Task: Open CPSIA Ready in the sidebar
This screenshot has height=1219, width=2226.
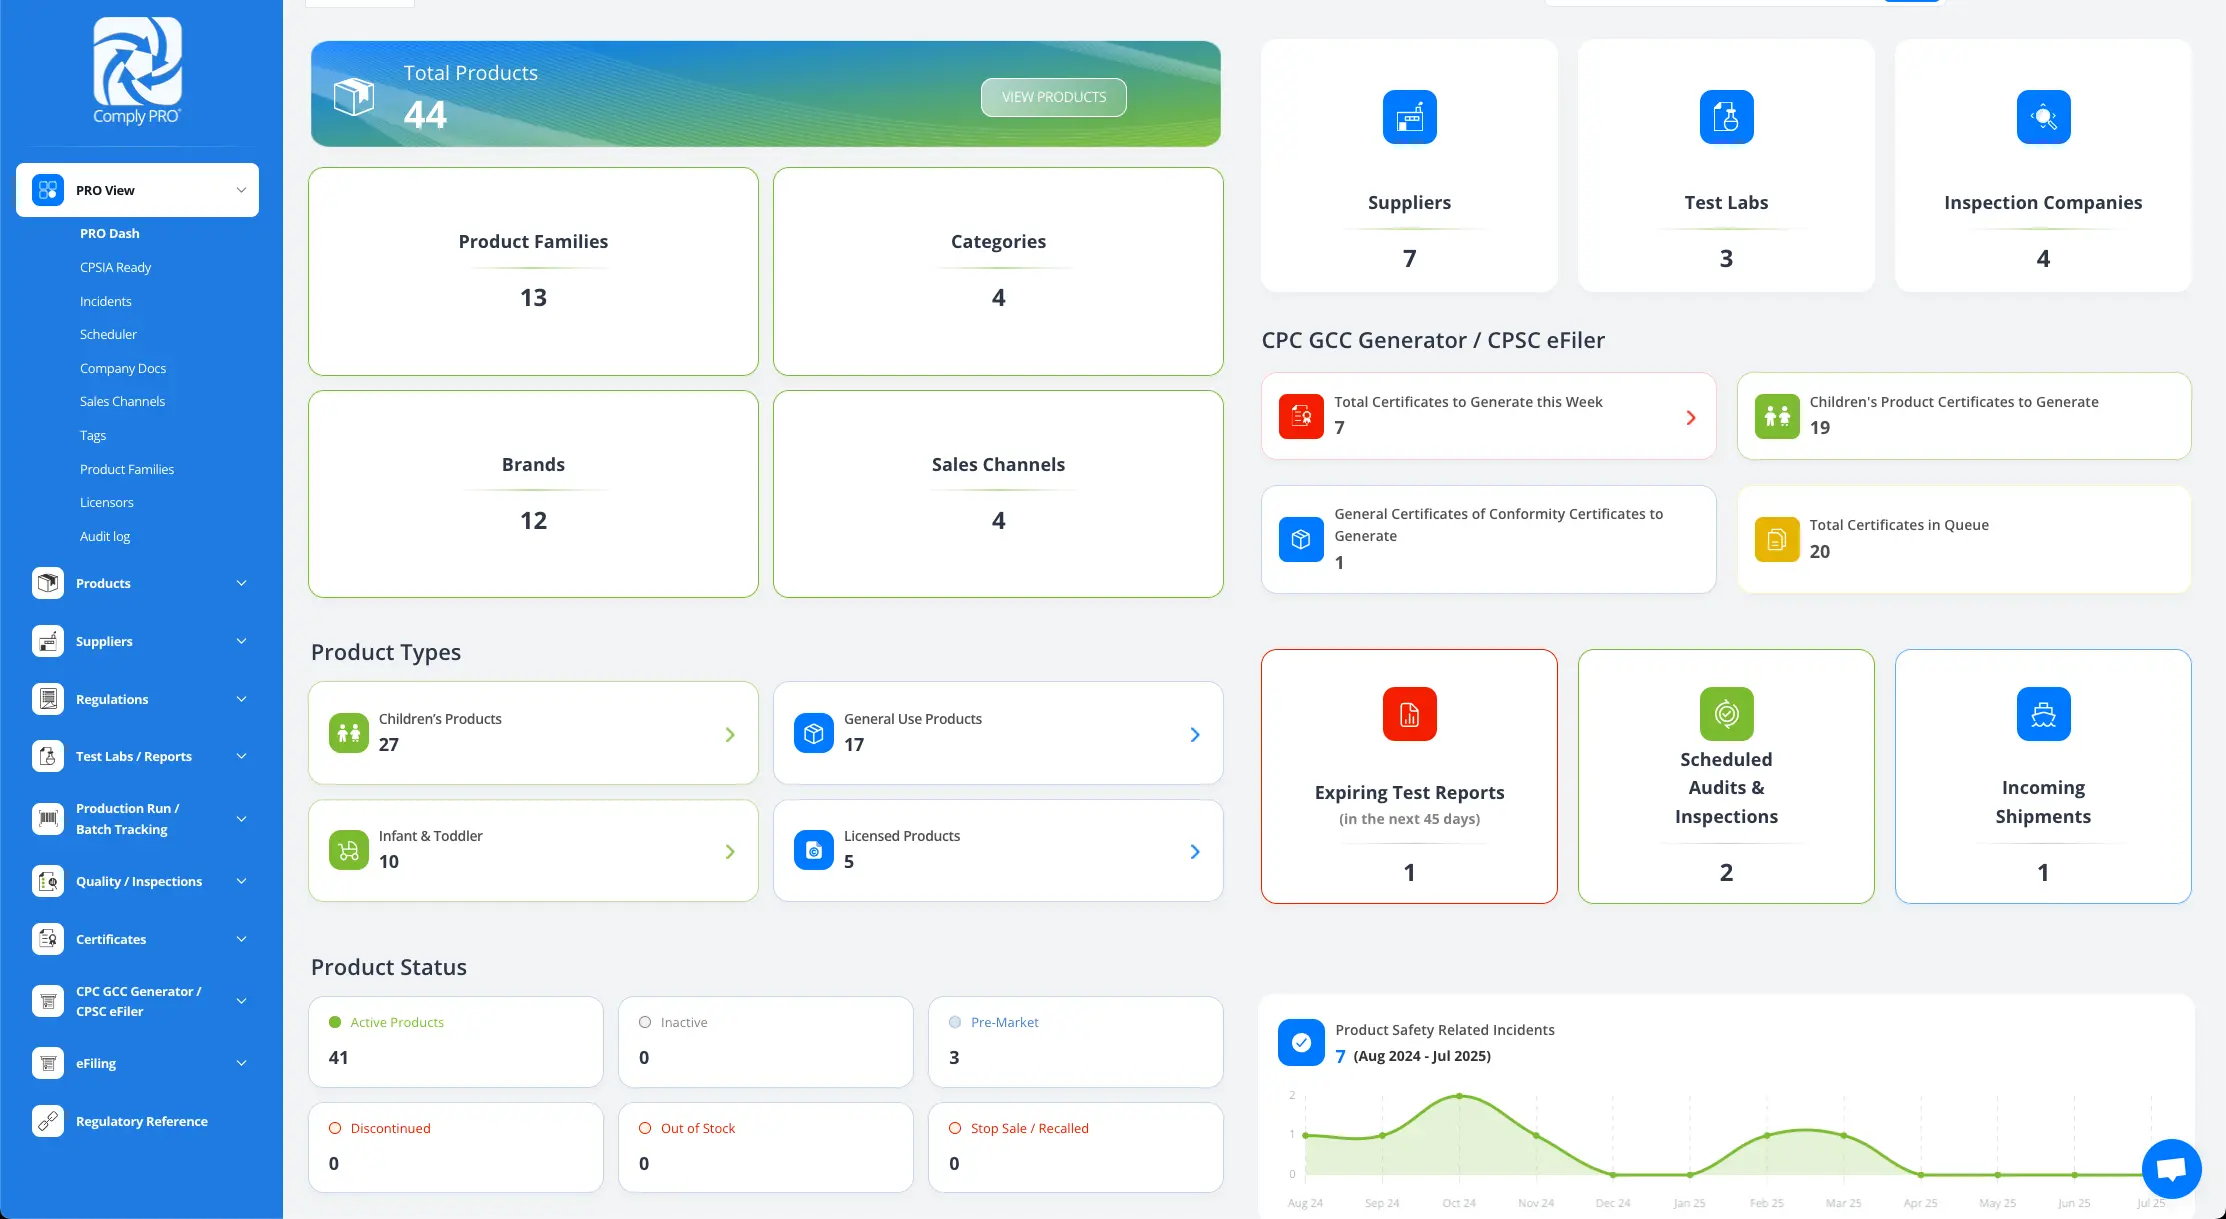Action: [115, 267]
